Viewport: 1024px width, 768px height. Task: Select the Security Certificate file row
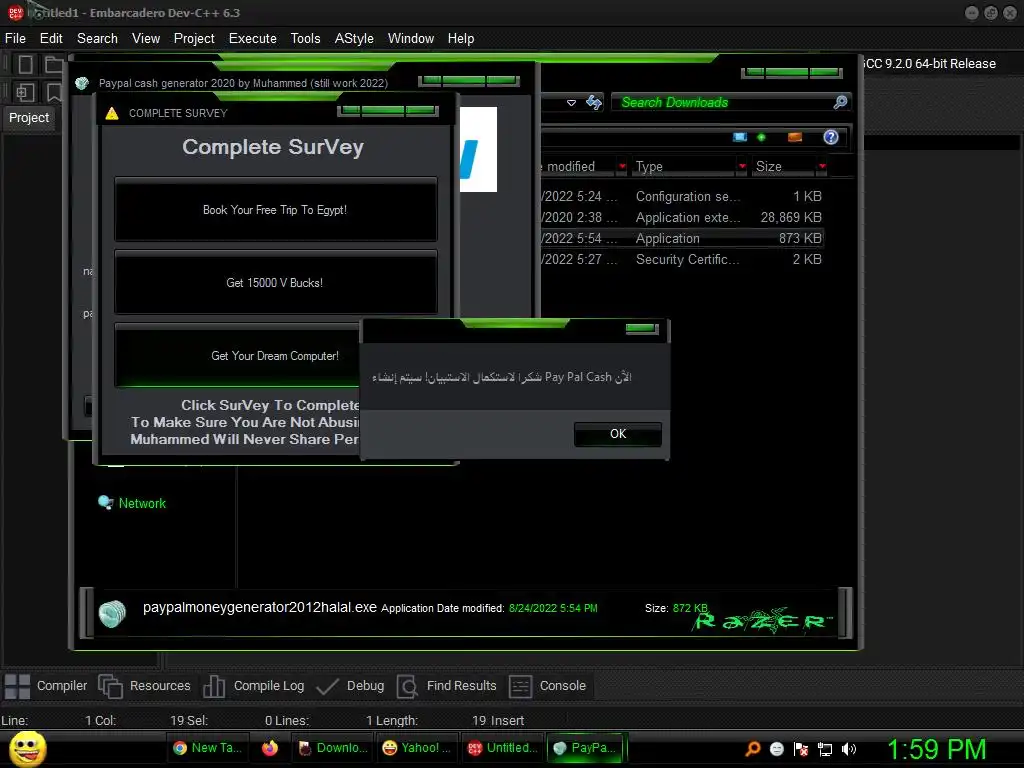(x=682, y=259)
